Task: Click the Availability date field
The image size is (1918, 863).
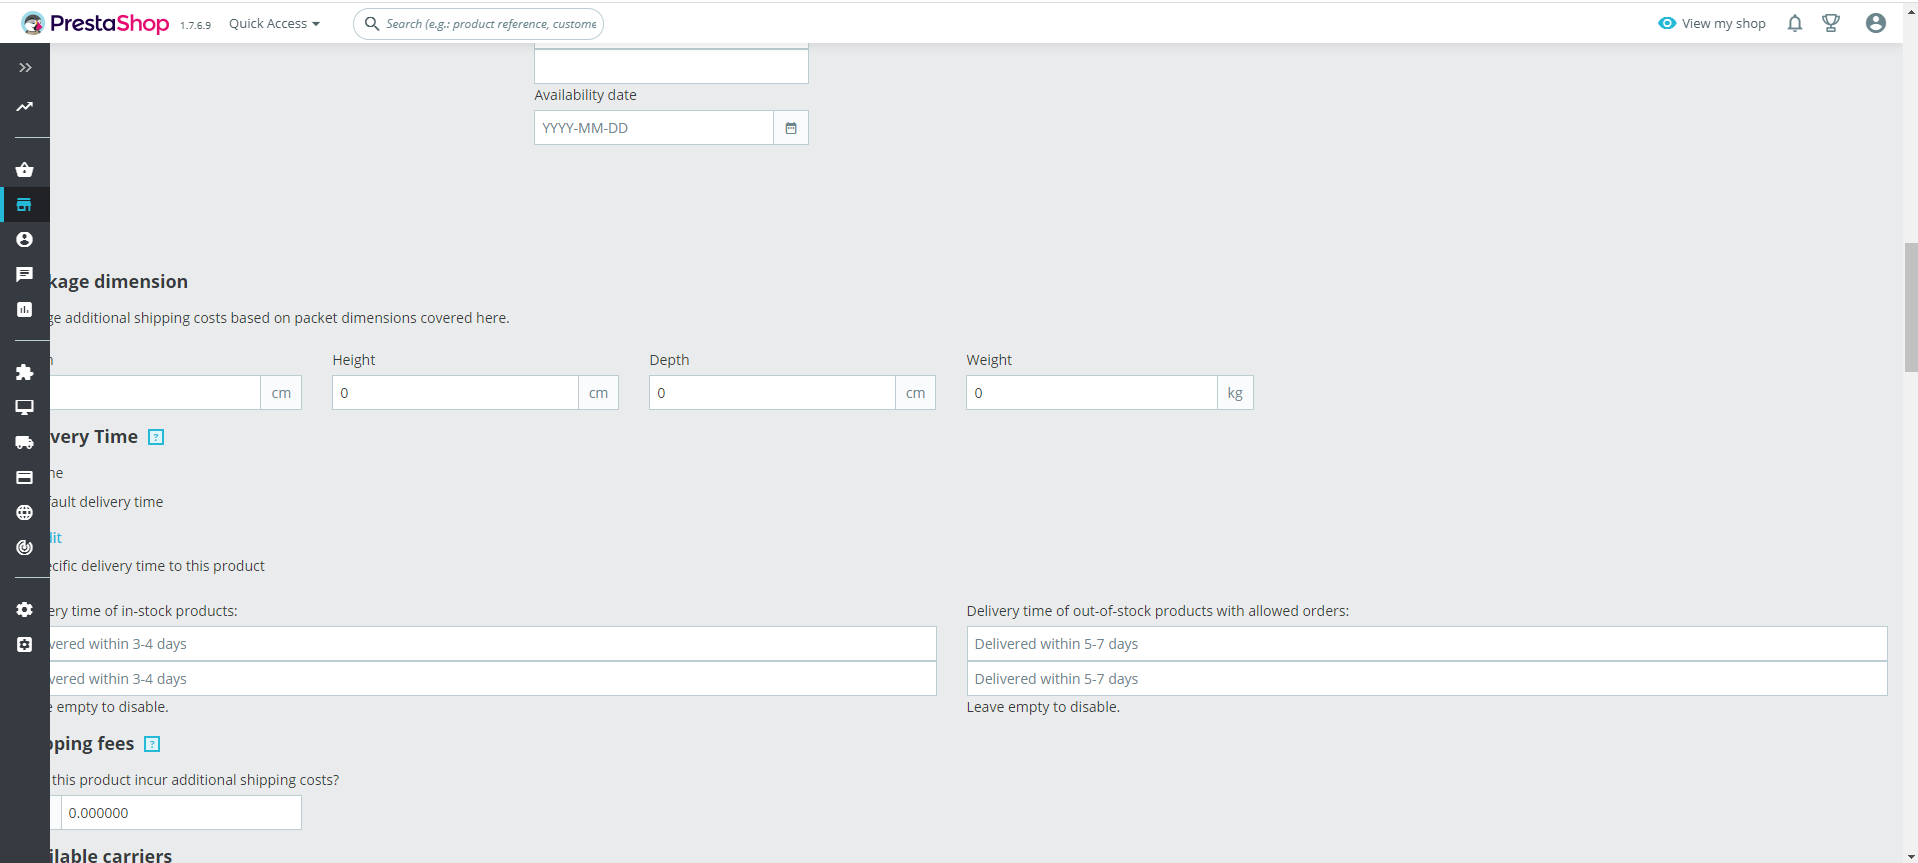Action: pos(654,128)
